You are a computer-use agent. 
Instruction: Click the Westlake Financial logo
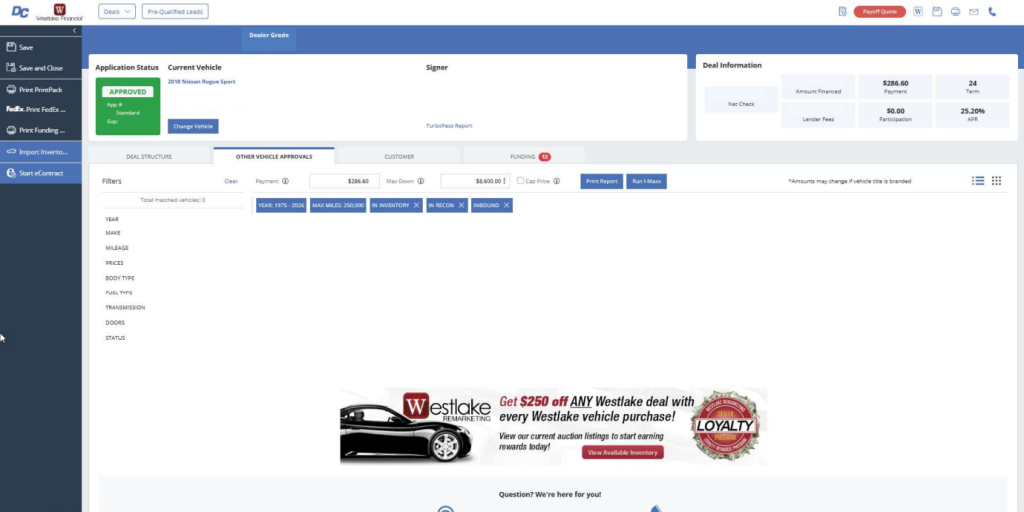click(x=59, y=12)
